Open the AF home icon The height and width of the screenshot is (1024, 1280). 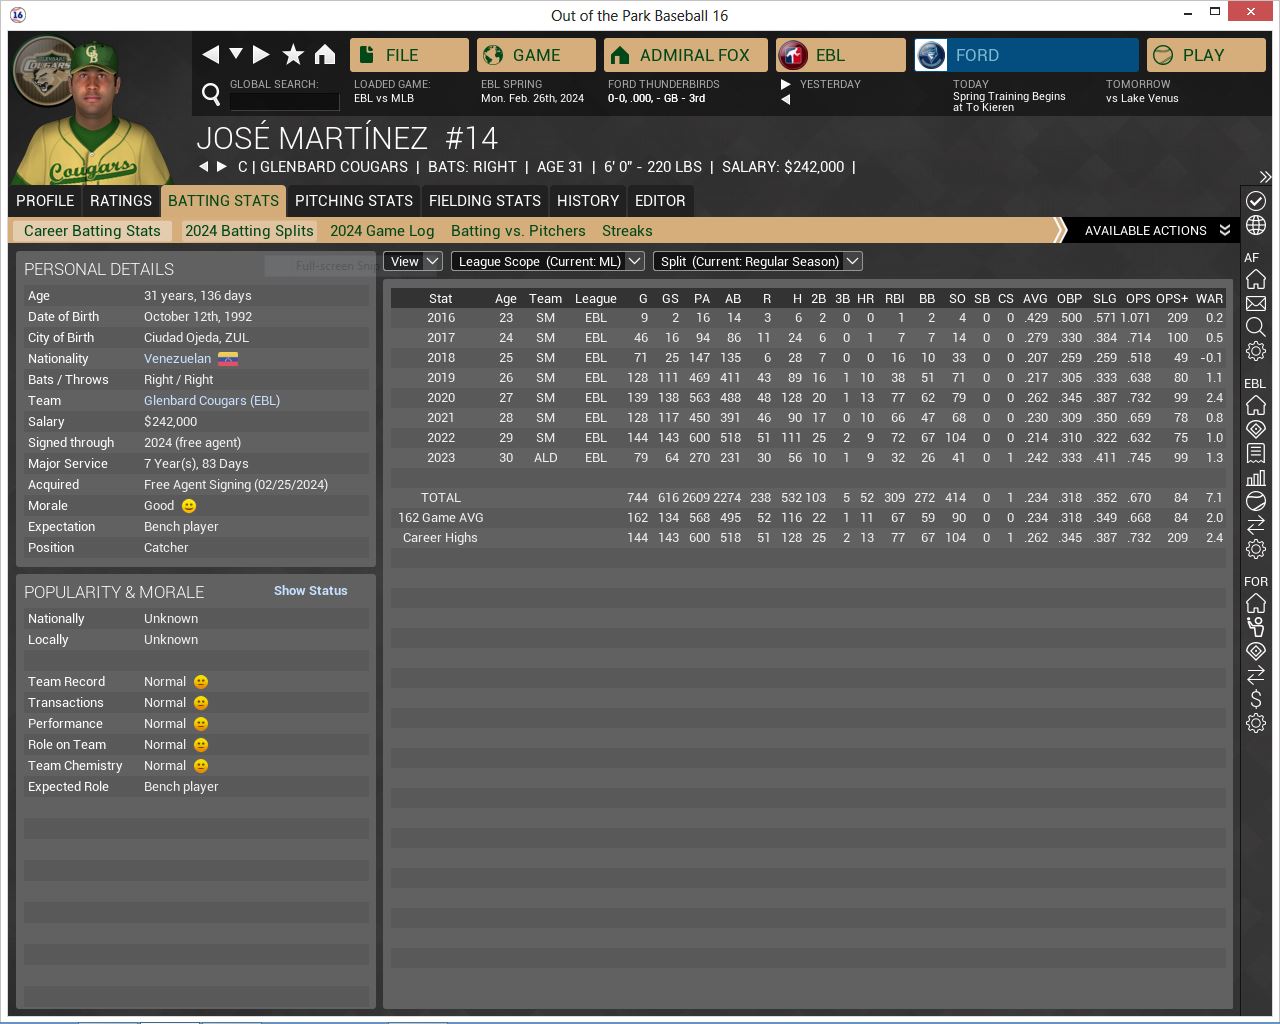(1256, 279)
